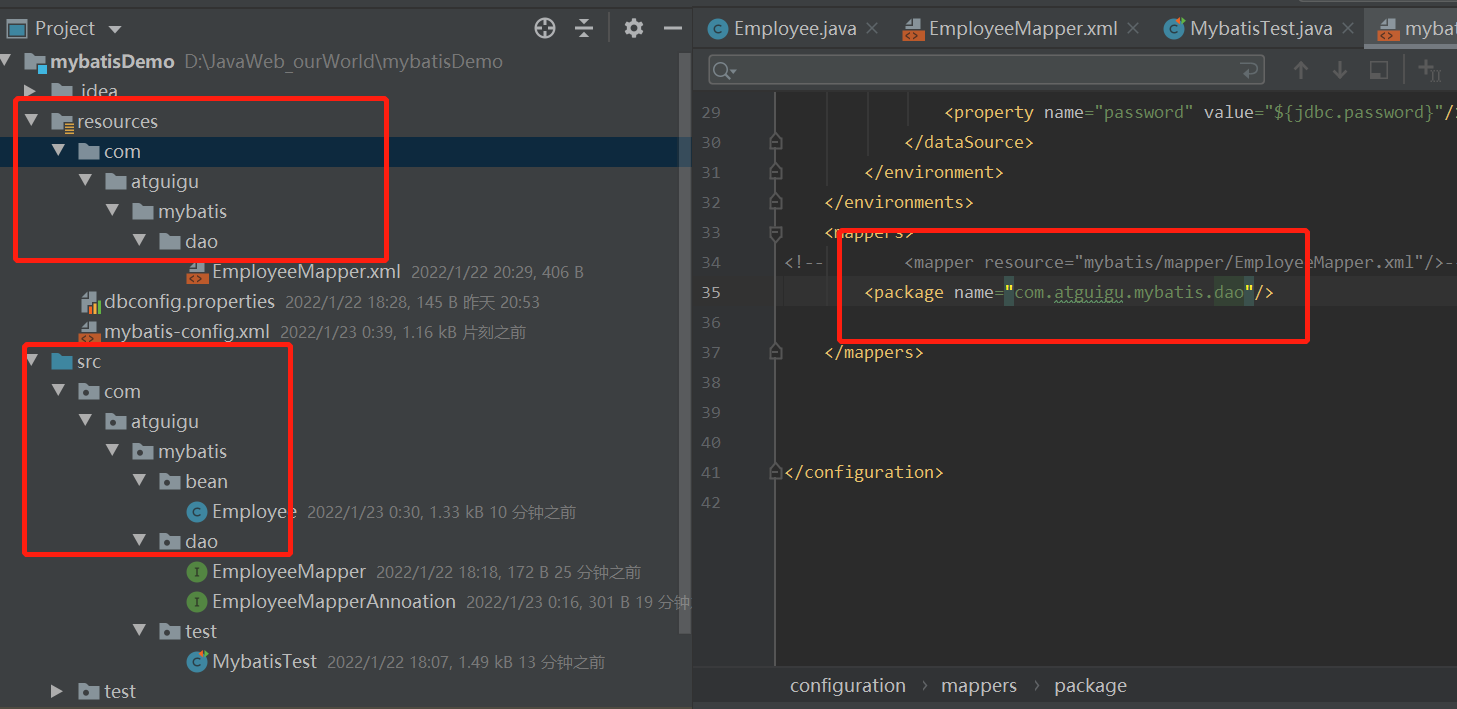Select dao package label under src

point(201,542)
